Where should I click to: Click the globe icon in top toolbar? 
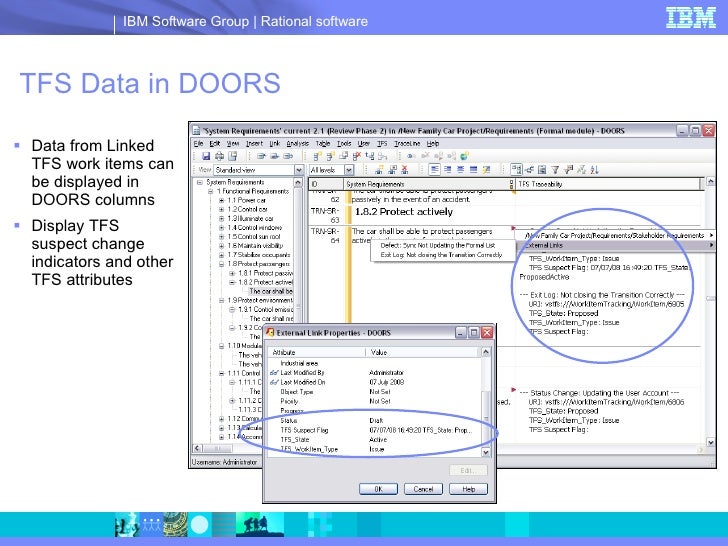(464, 156)
